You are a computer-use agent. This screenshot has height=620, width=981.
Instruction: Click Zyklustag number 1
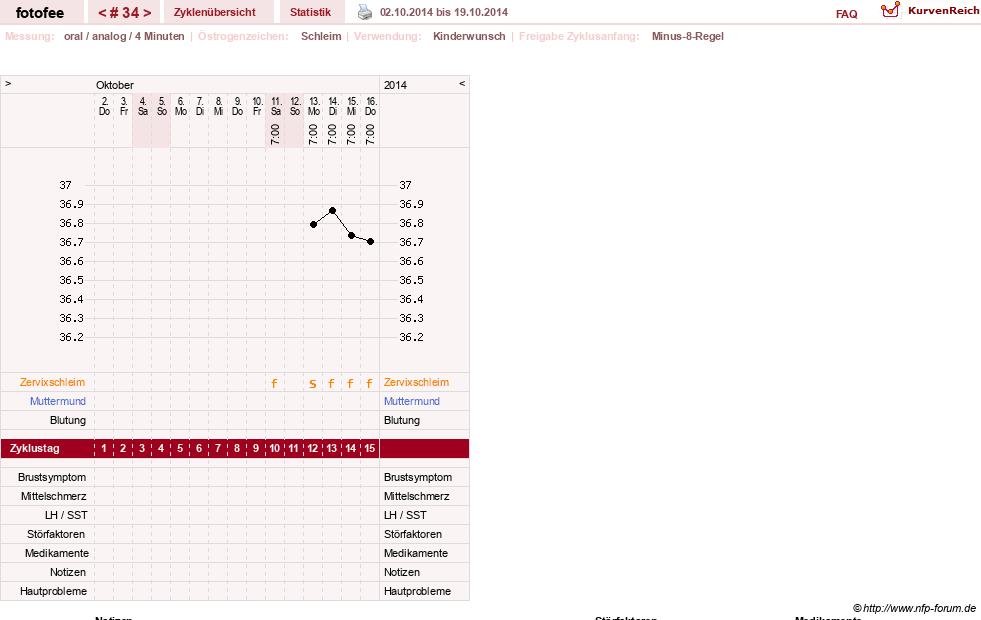[x=104, y=449]
